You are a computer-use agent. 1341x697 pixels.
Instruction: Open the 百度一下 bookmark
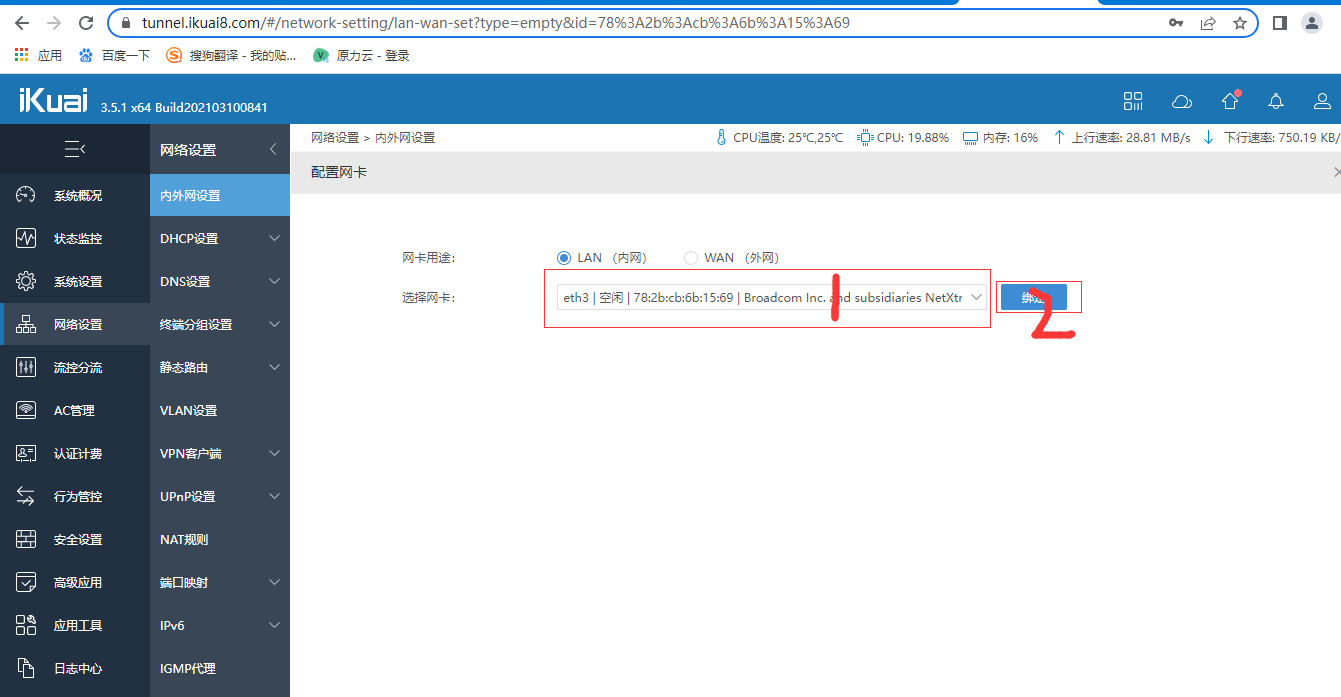coord(114,56)
